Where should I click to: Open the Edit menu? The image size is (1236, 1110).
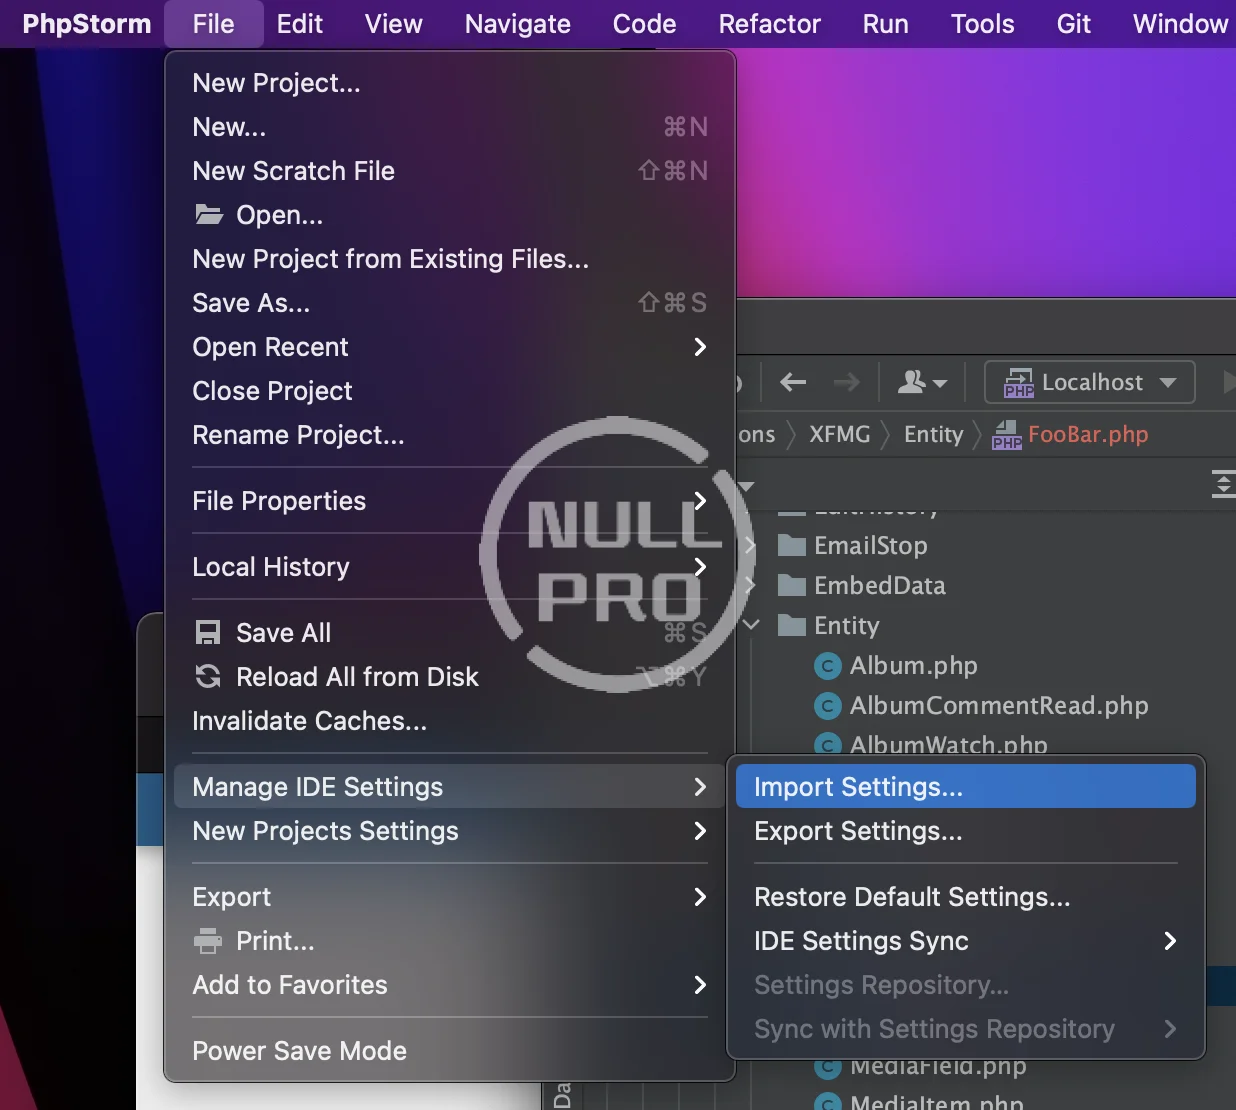299,24
